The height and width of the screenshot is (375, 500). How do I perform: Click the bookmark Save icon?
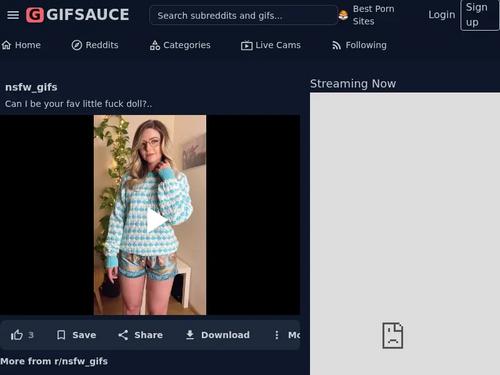(x=61, y=335)
